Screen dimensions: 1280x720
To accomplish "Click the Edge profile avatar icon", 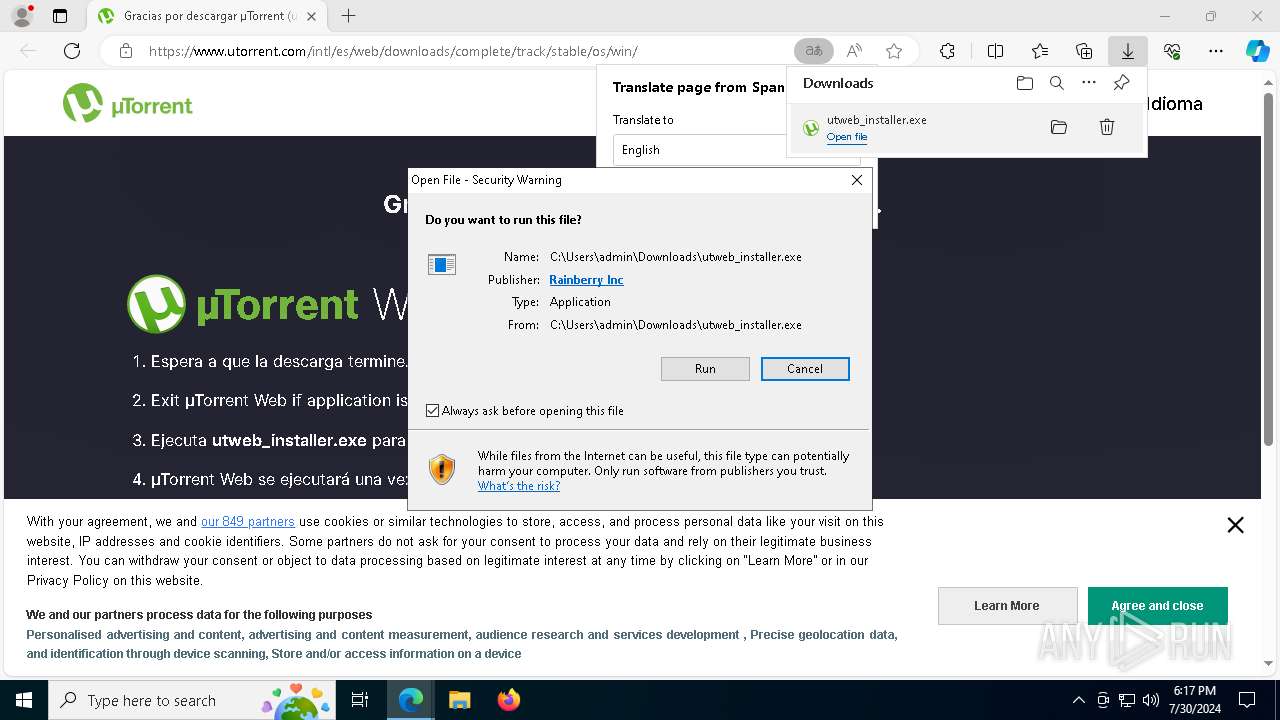I will (21, 16).
